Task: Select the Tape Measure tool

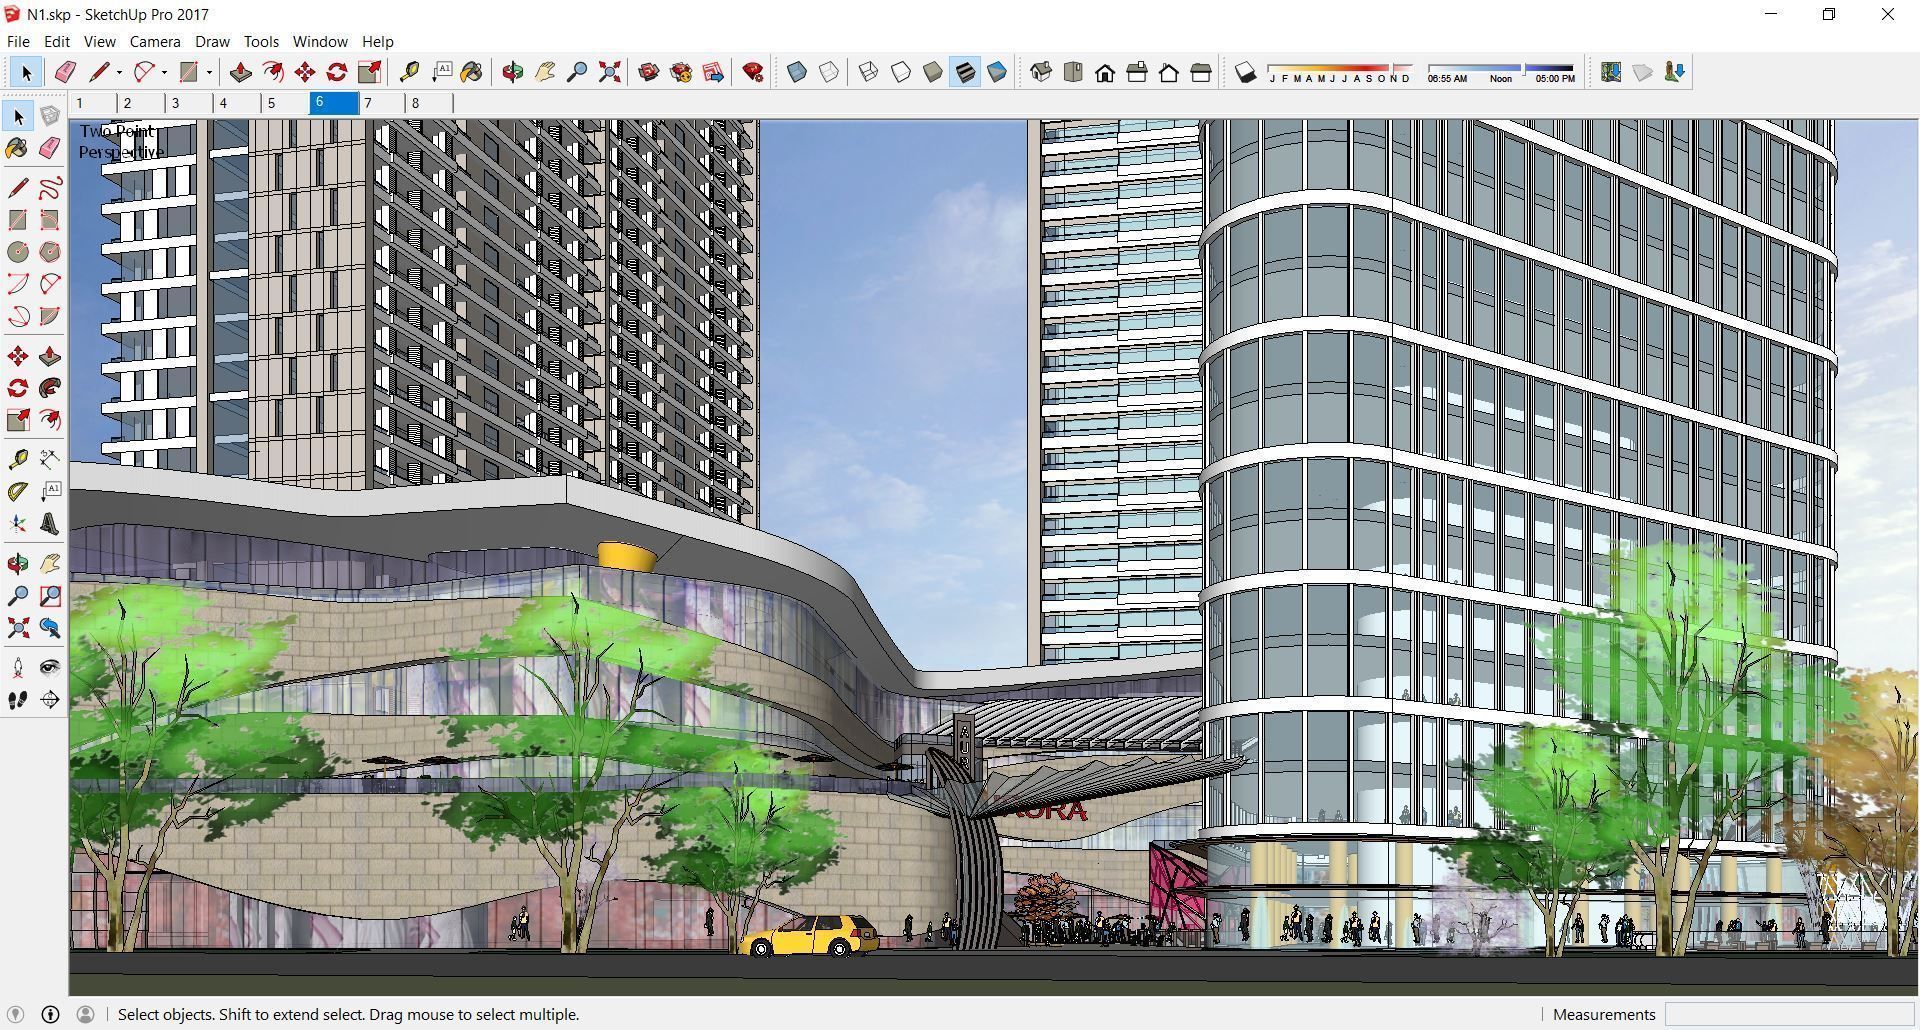Action: pos(16,458)
